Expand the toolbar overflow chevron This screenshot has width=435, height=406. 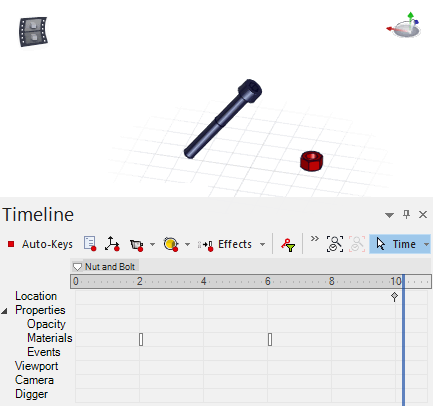pyautogui.click(x=314, y=239)
